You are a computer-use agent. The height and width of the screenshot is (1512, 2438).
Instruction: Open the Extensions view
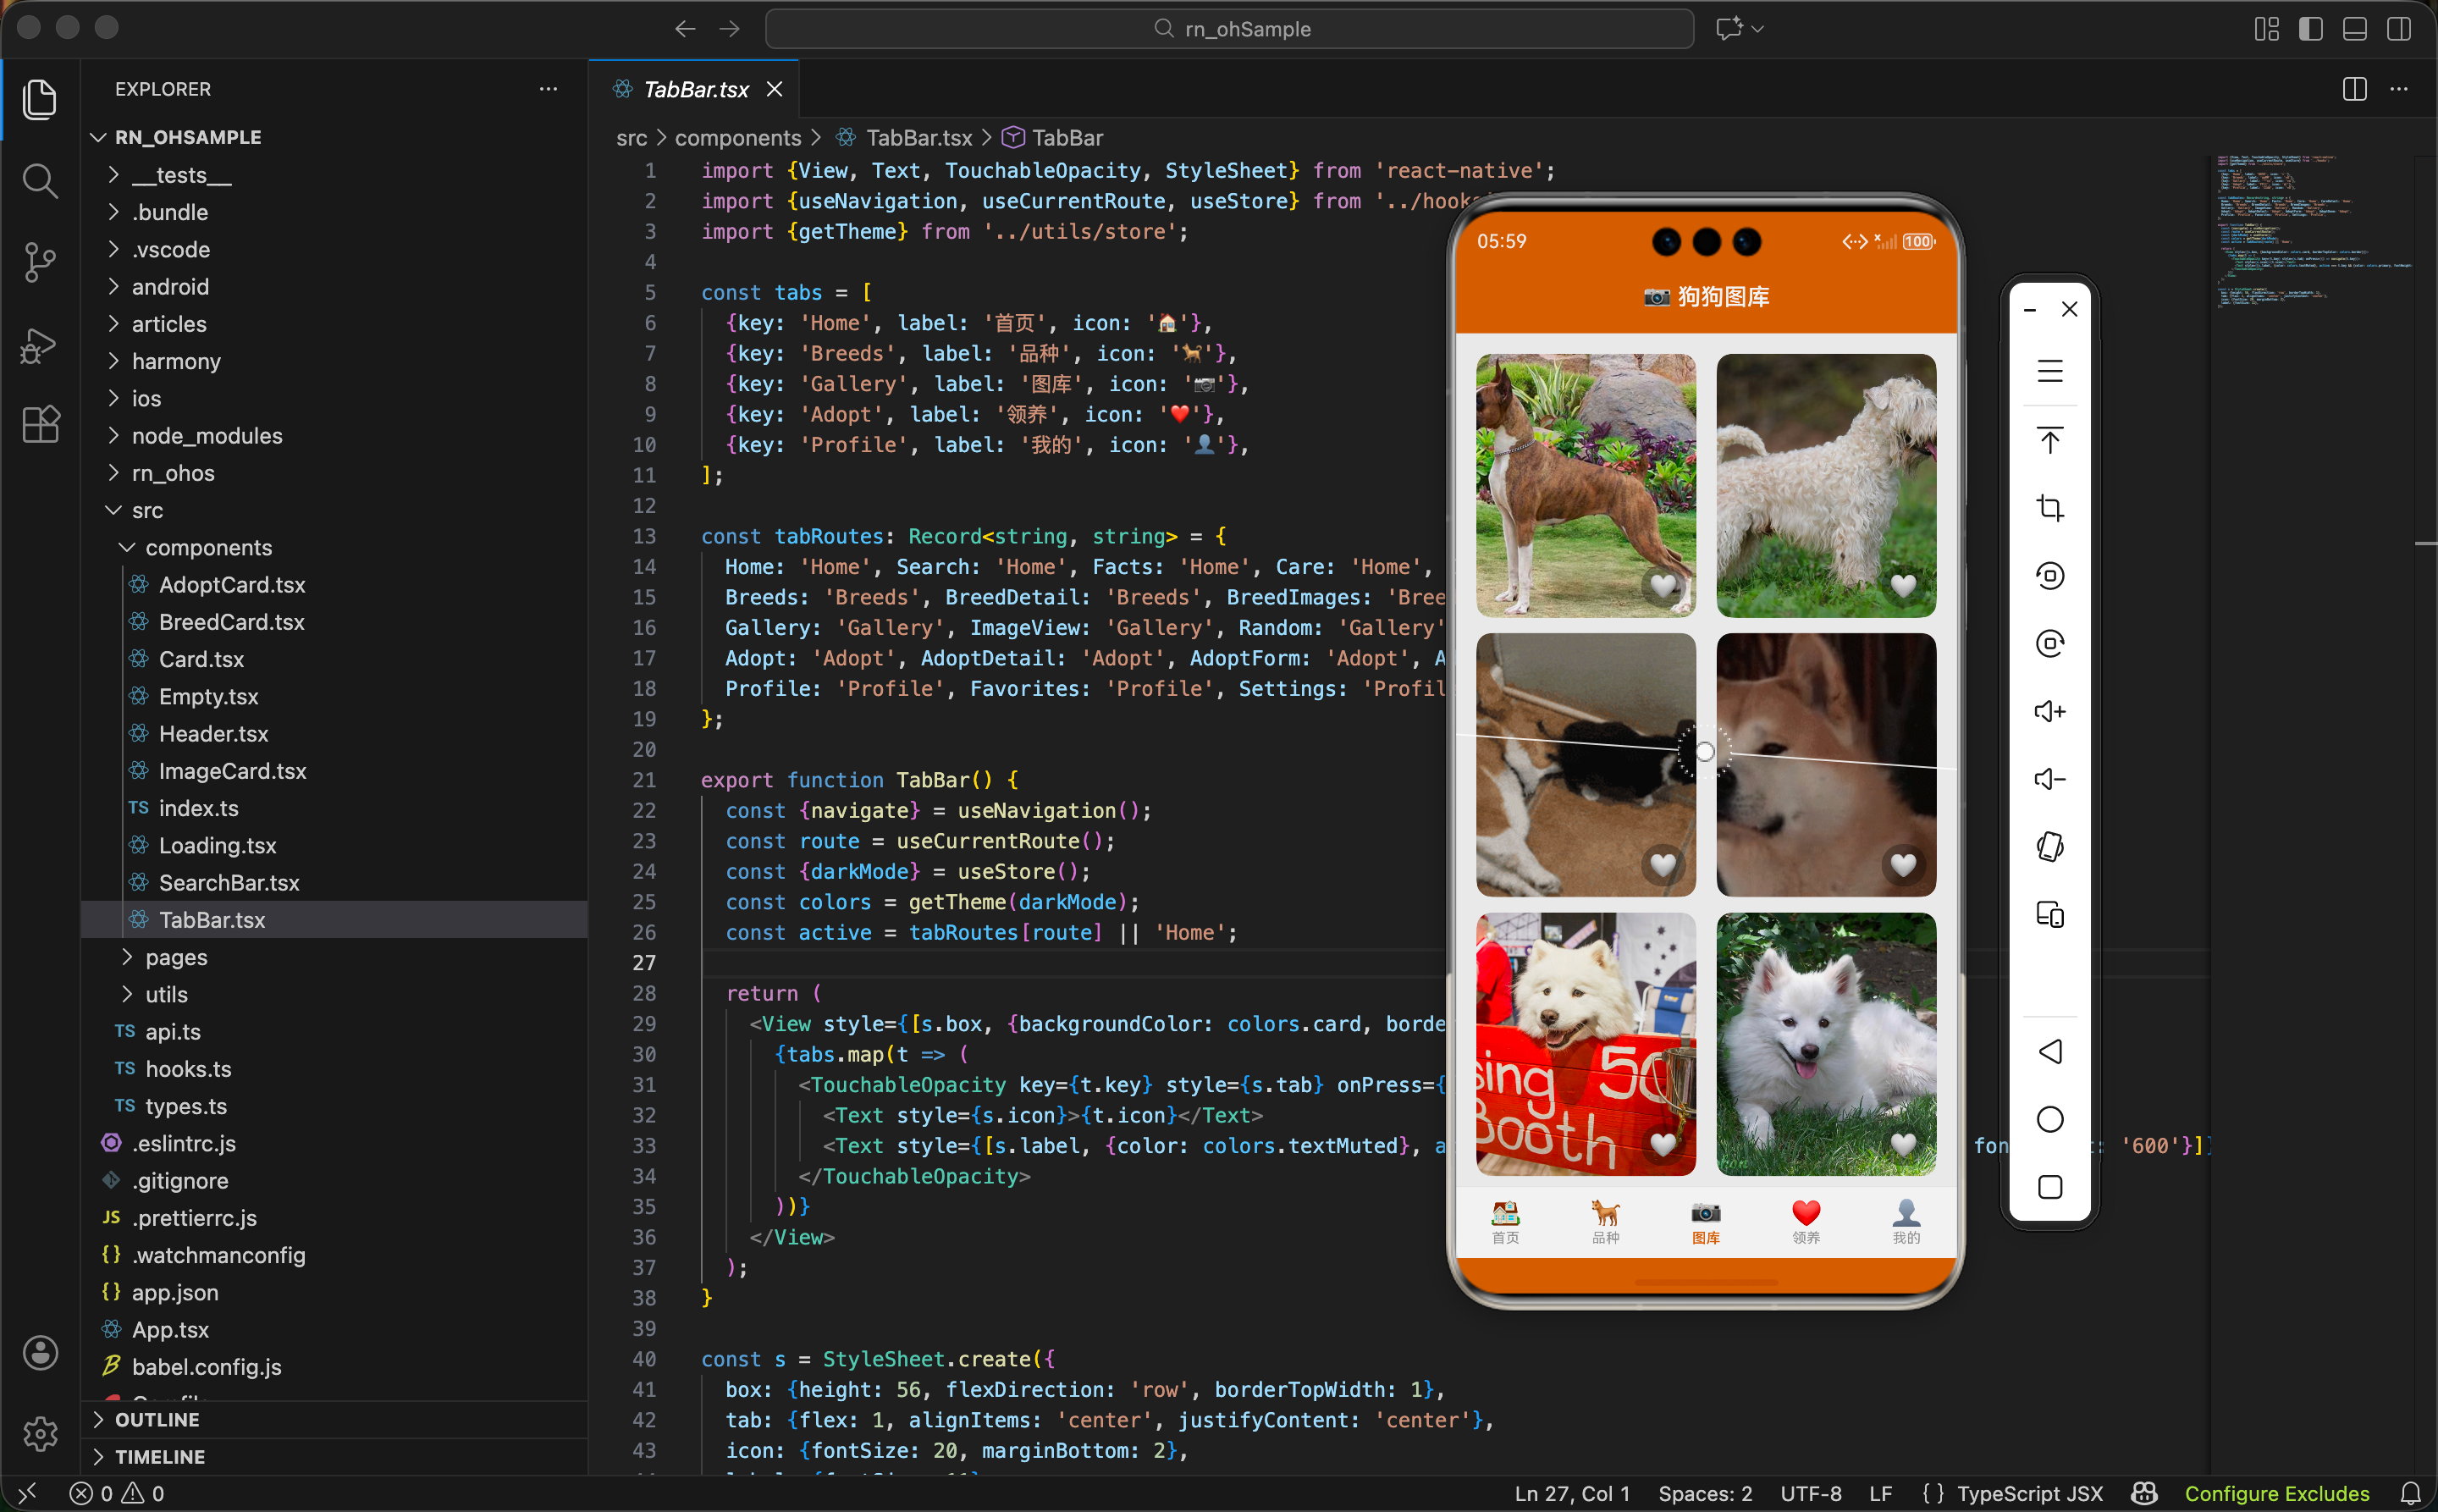pyautogui.click(x=40, y=425)
